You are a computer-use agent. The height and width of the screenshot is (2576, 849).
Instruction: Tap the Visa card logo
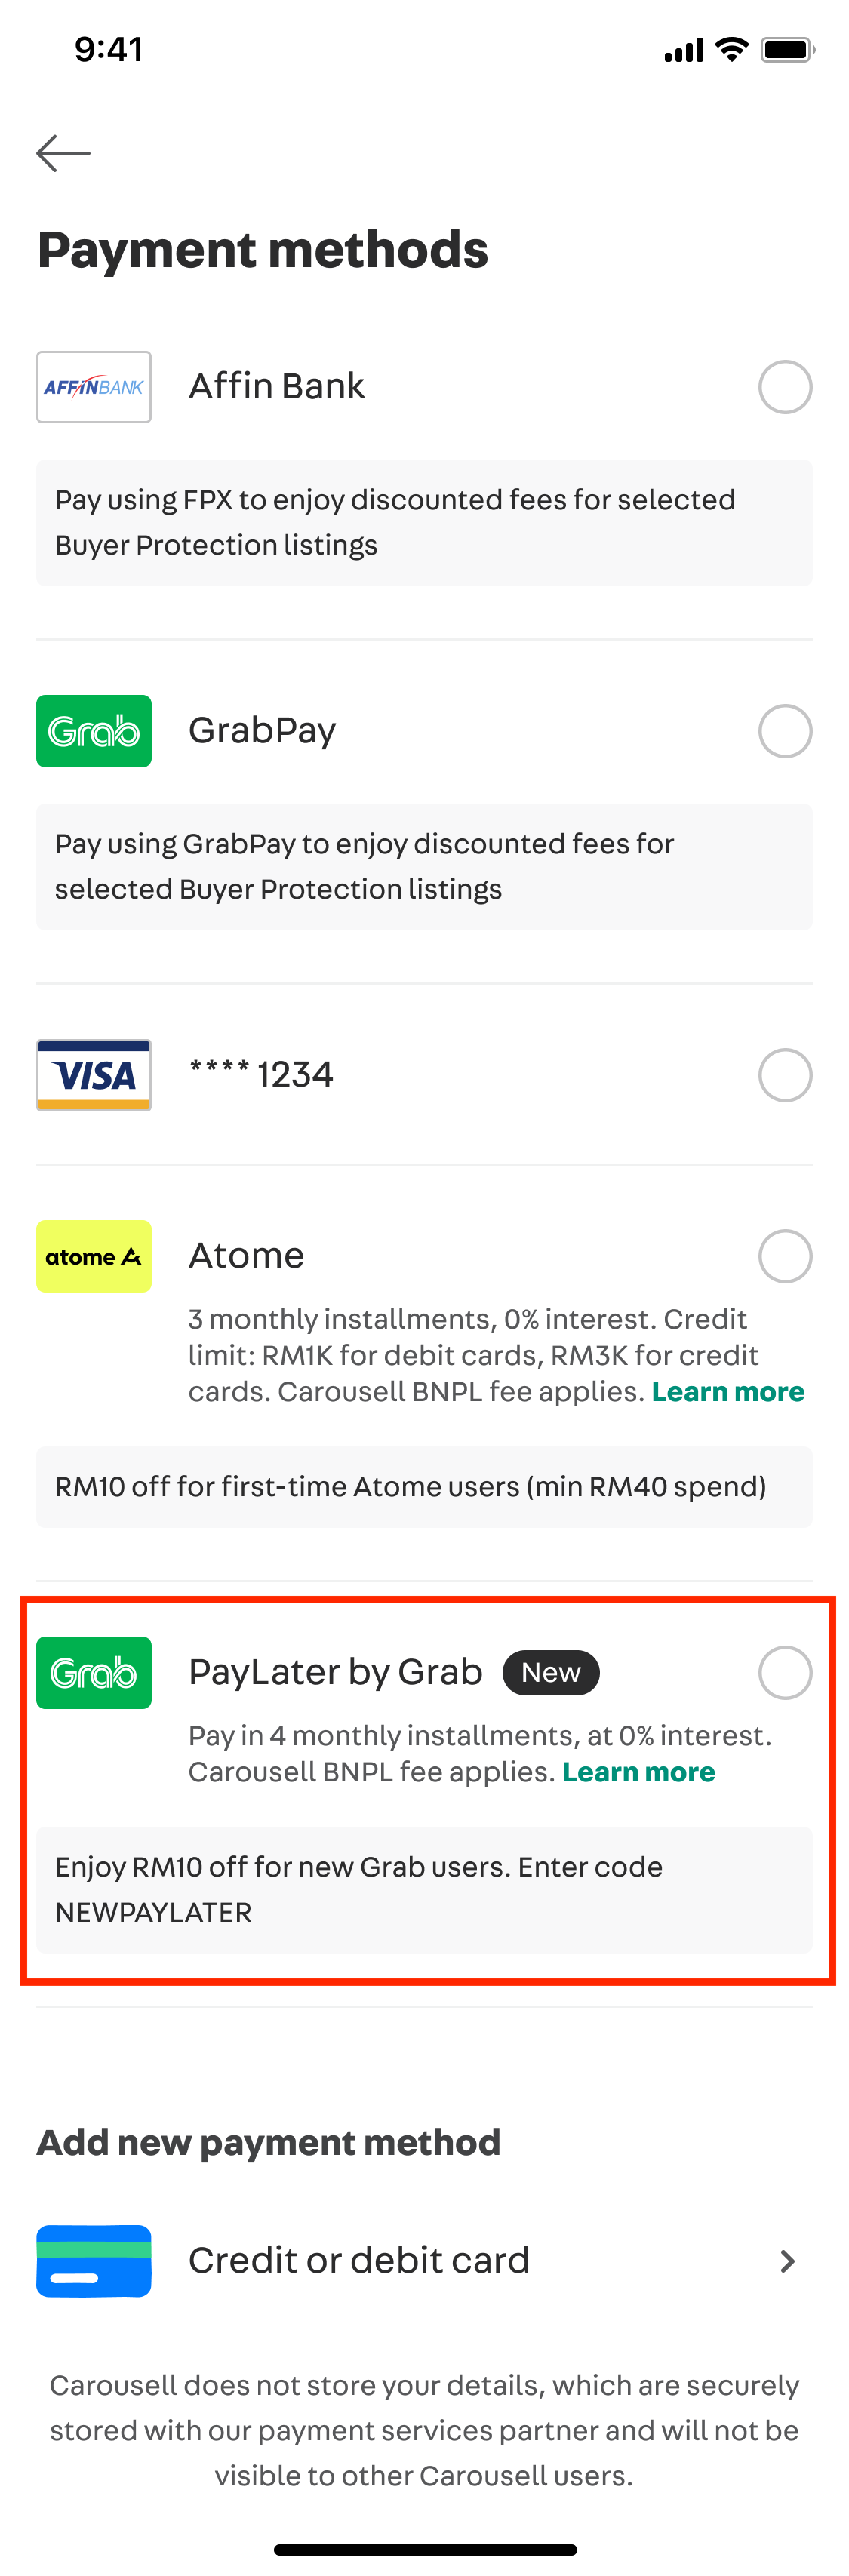tap(94, 1075)
